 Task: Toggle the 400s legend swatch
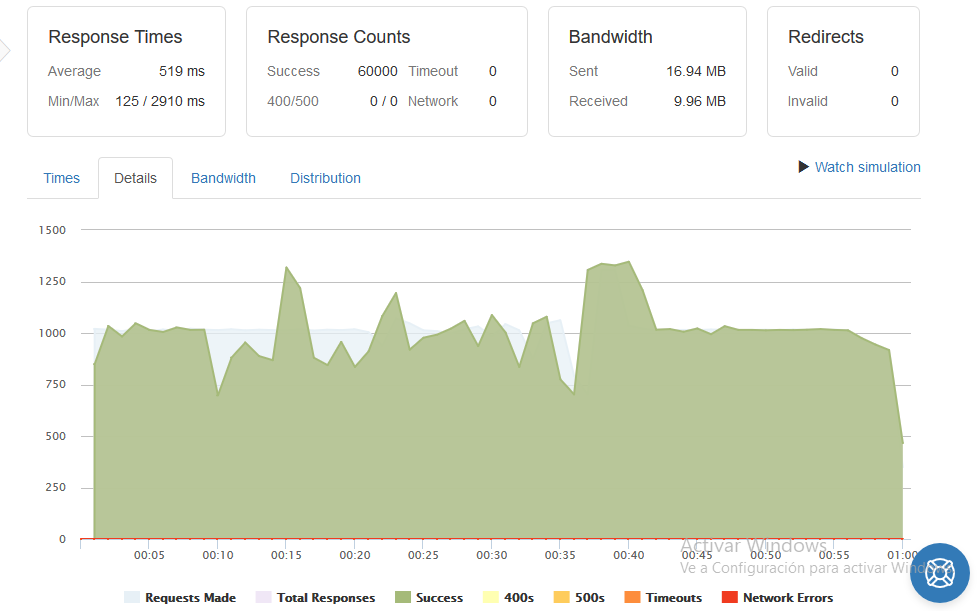pyautogui.click(x=491, y=597)
